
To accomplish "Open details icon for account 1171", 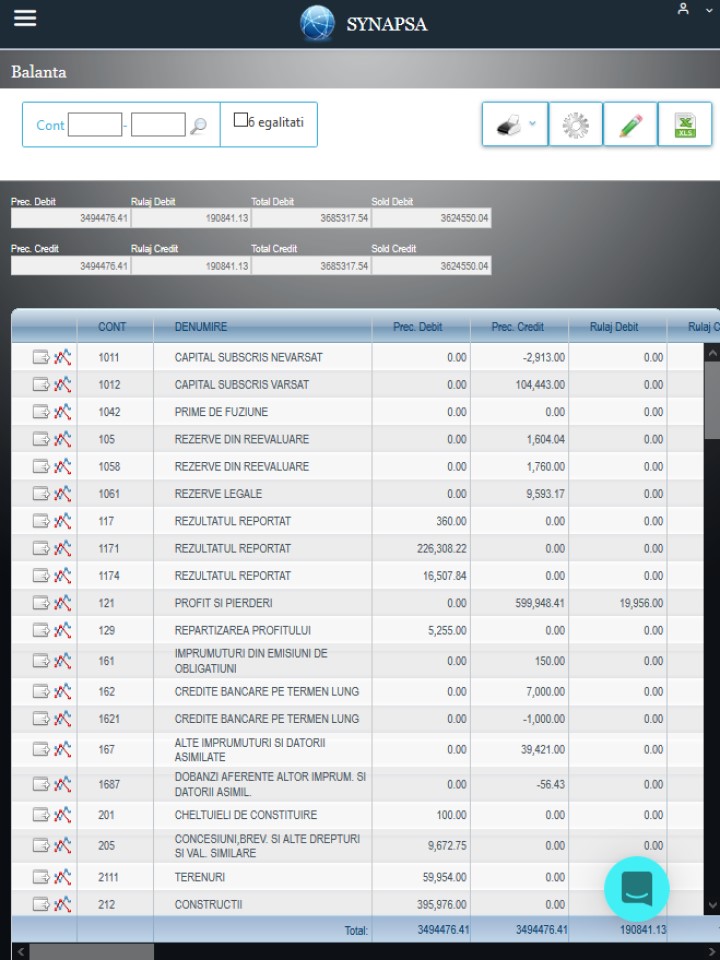I will tap(41, 548).
